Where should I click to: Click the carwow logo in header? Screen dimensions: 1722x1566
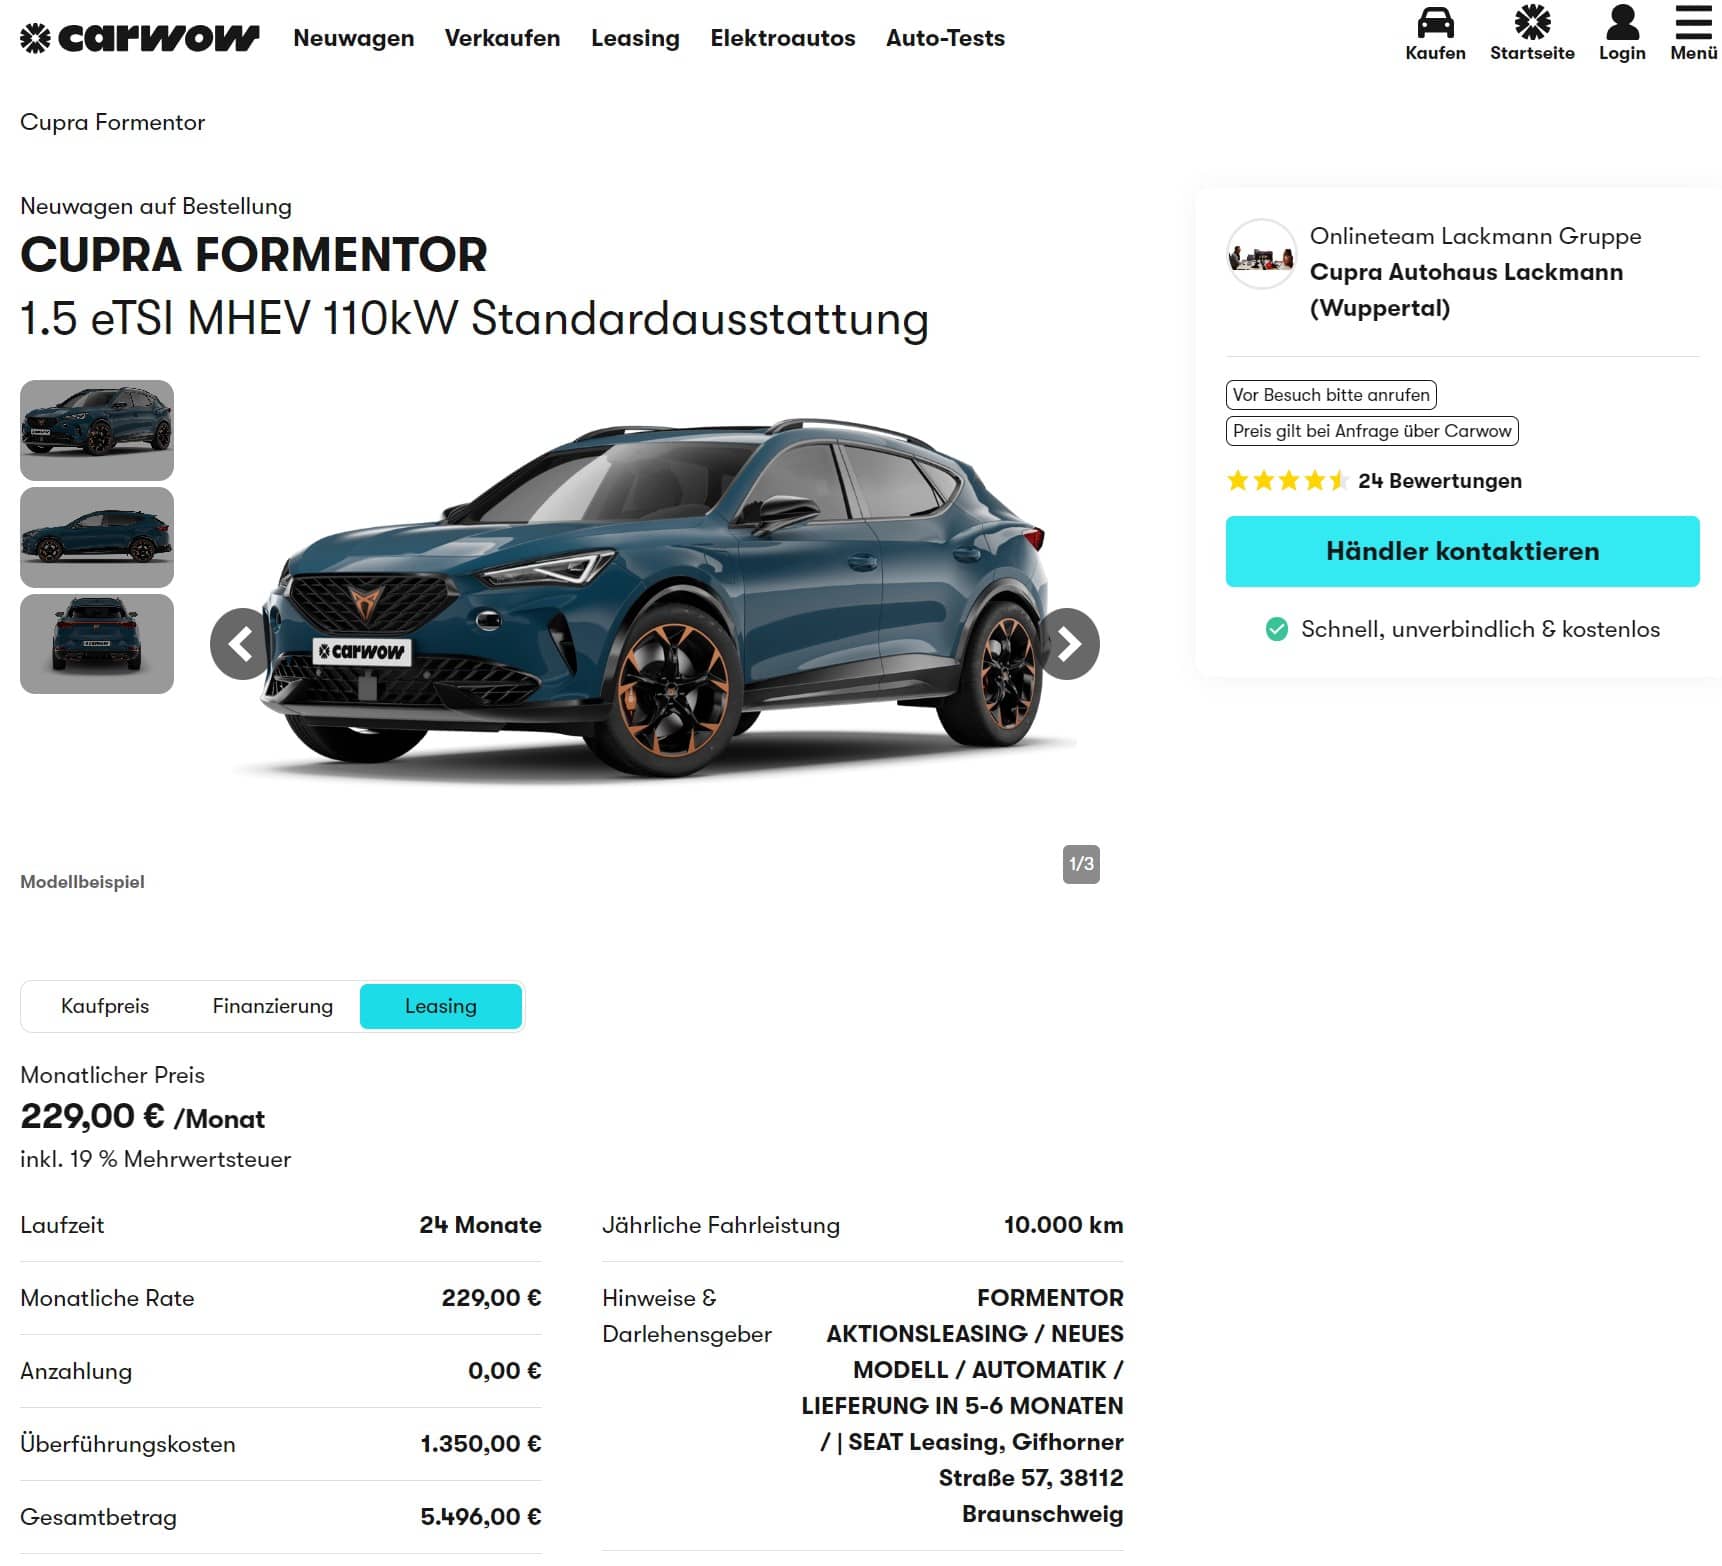[140, 38]
